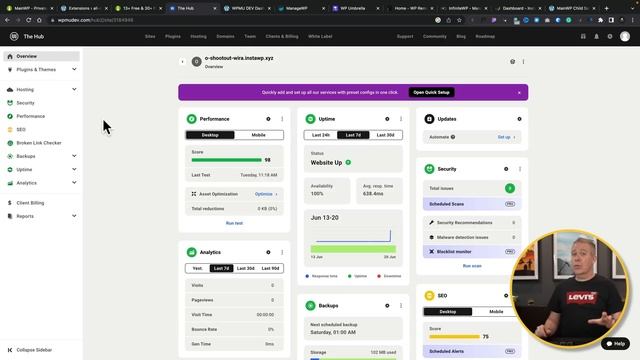Open the Help chat bubble

616,344
